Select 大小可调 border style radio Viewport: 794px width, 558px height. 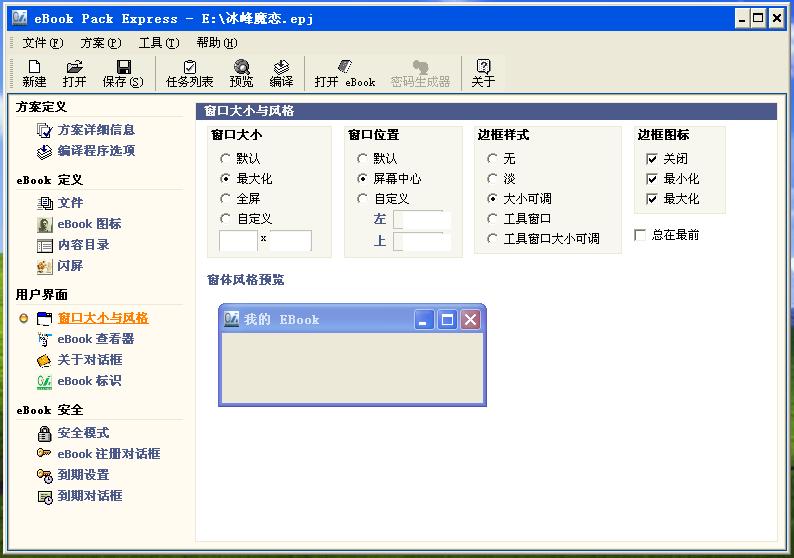pyautogui.click(x=492, y=198)
